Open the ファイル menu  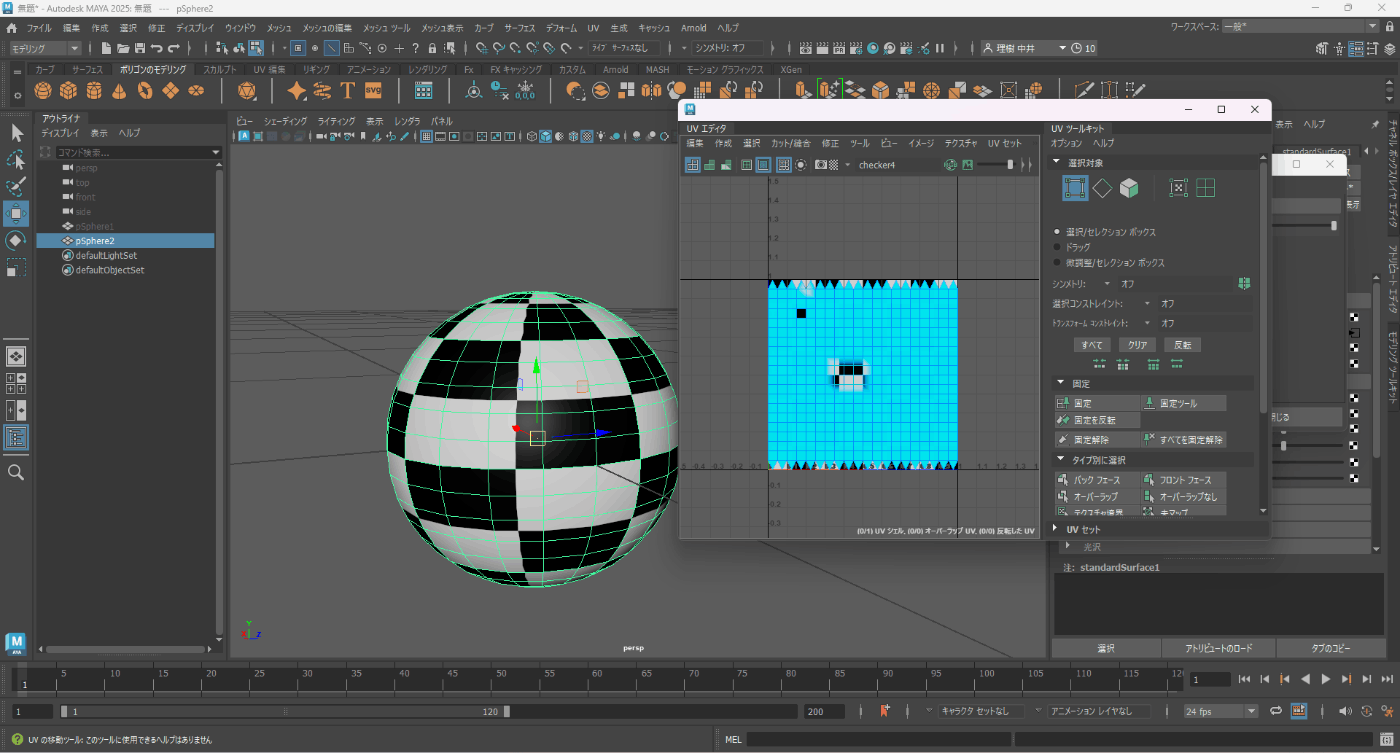coord(38,28)
